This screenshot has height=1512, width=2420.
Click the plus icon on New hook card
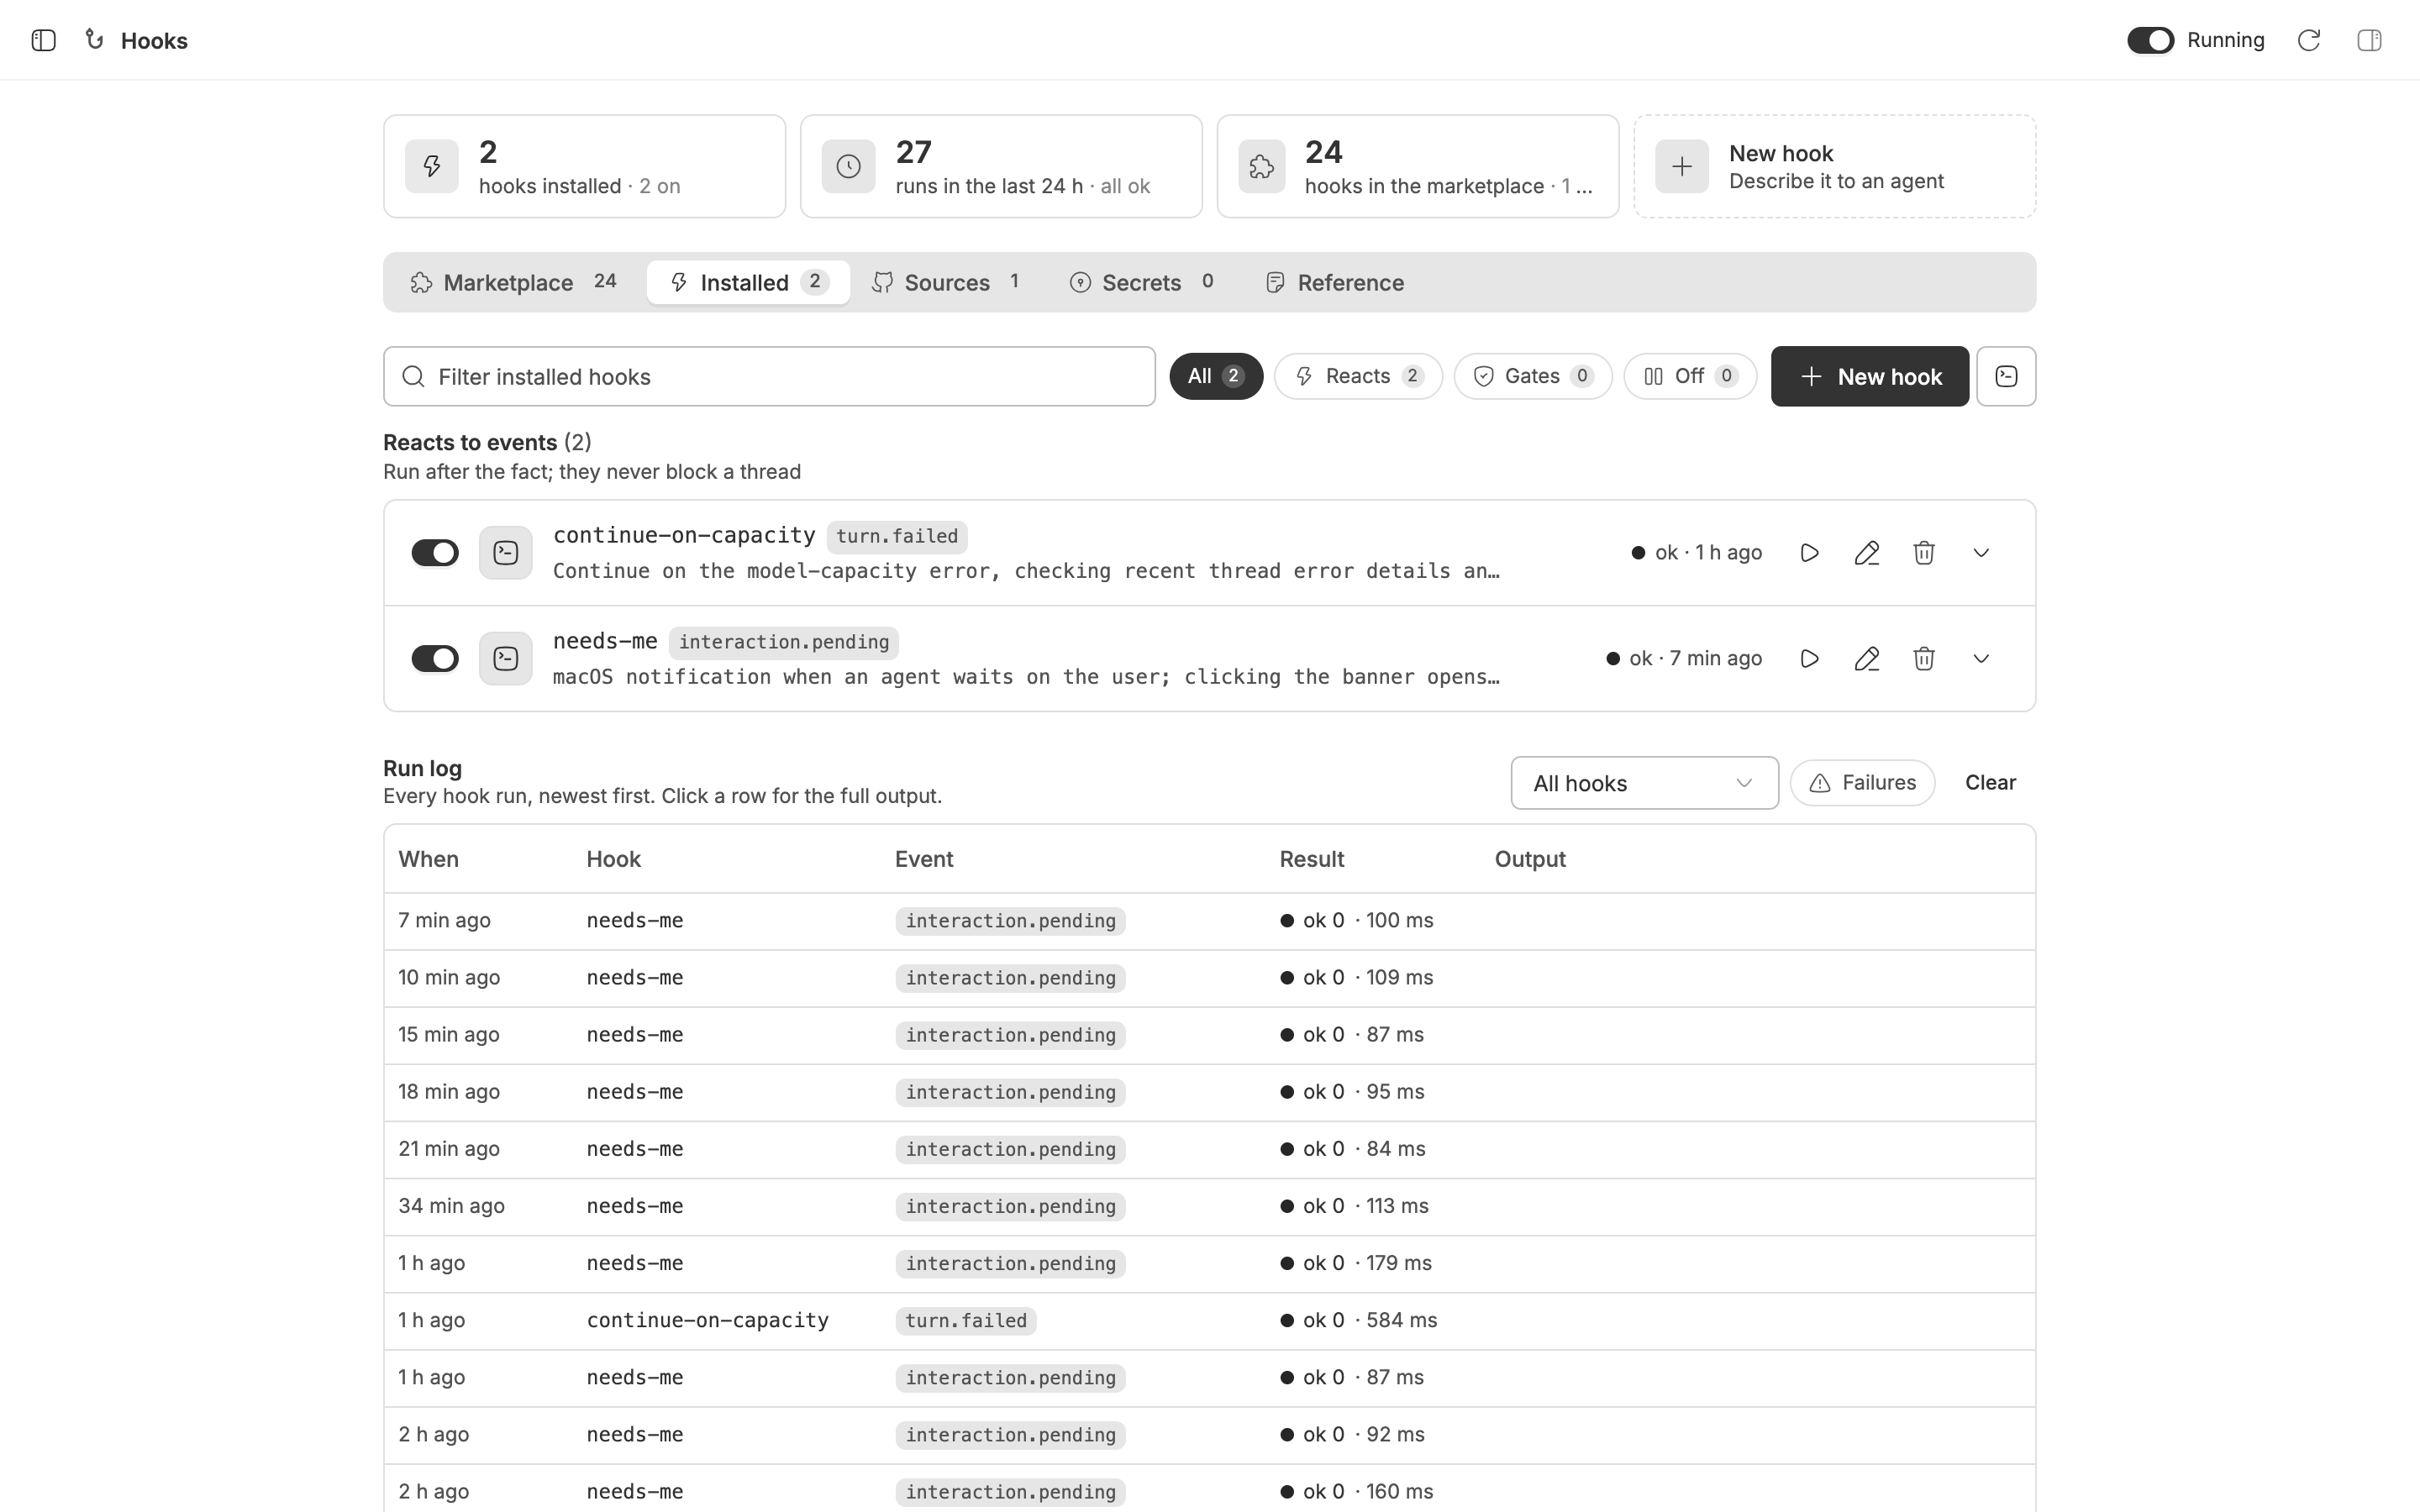[1682, 166]
